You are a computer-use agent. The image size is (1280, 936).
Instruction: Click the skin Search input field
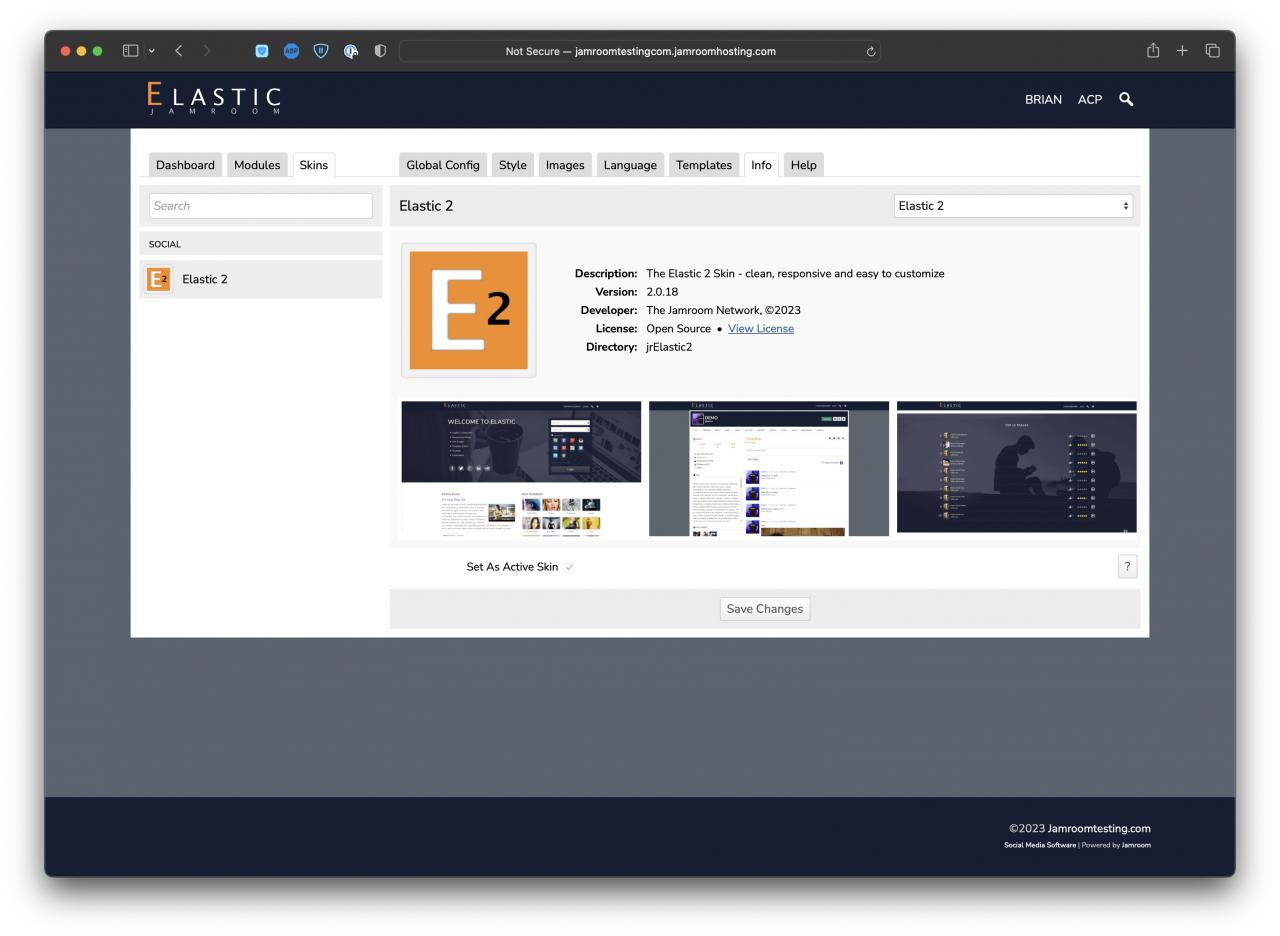pos(260,206)
